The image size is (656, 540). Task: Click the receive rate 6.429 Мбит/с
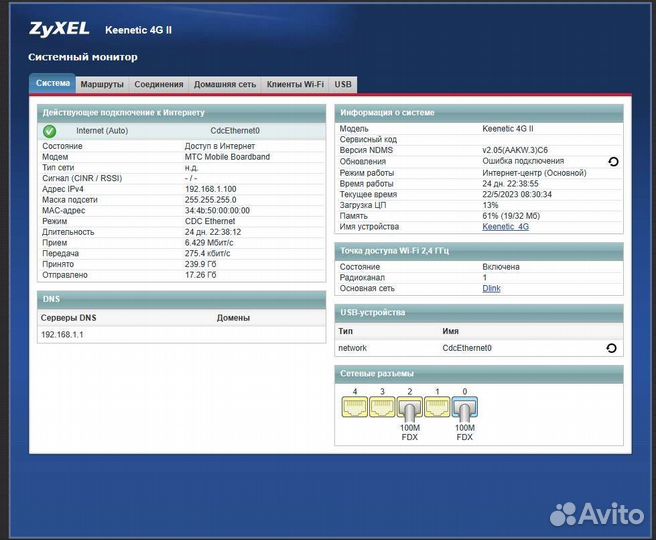tap(209, 243)
